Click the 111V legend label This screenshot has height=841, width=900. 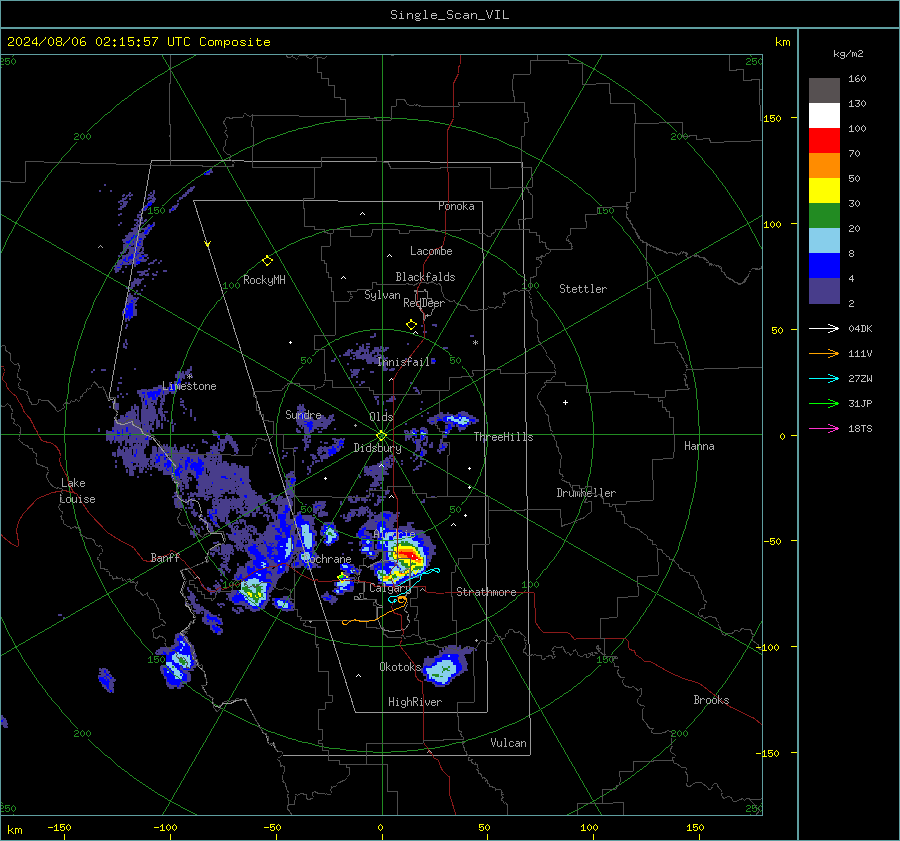(x=860, y=354)
